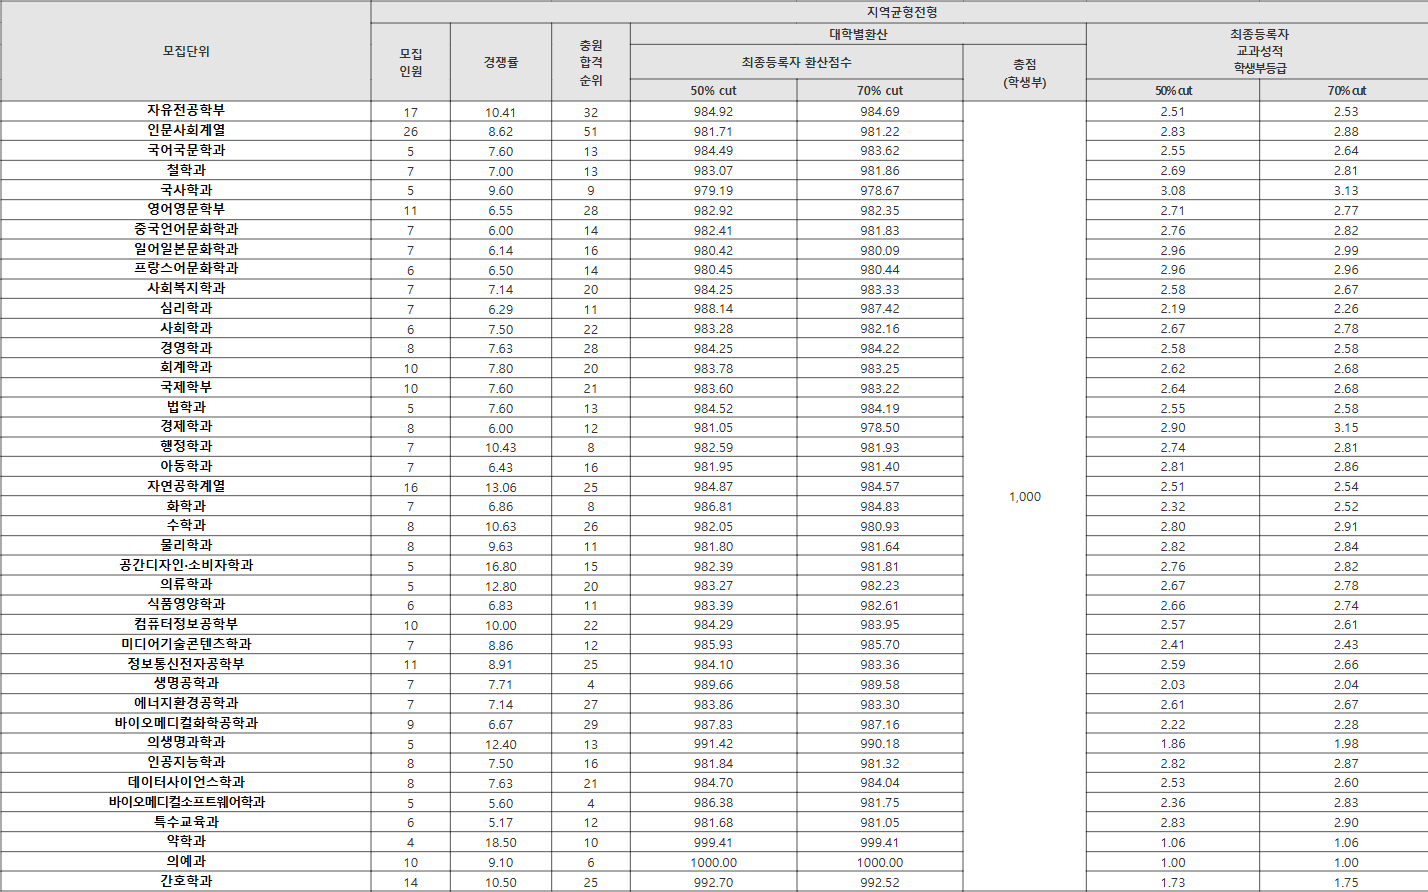Click the 인문사회계열 recruitment count 26
Viewport: 1428px width, 892px height.
410,132
